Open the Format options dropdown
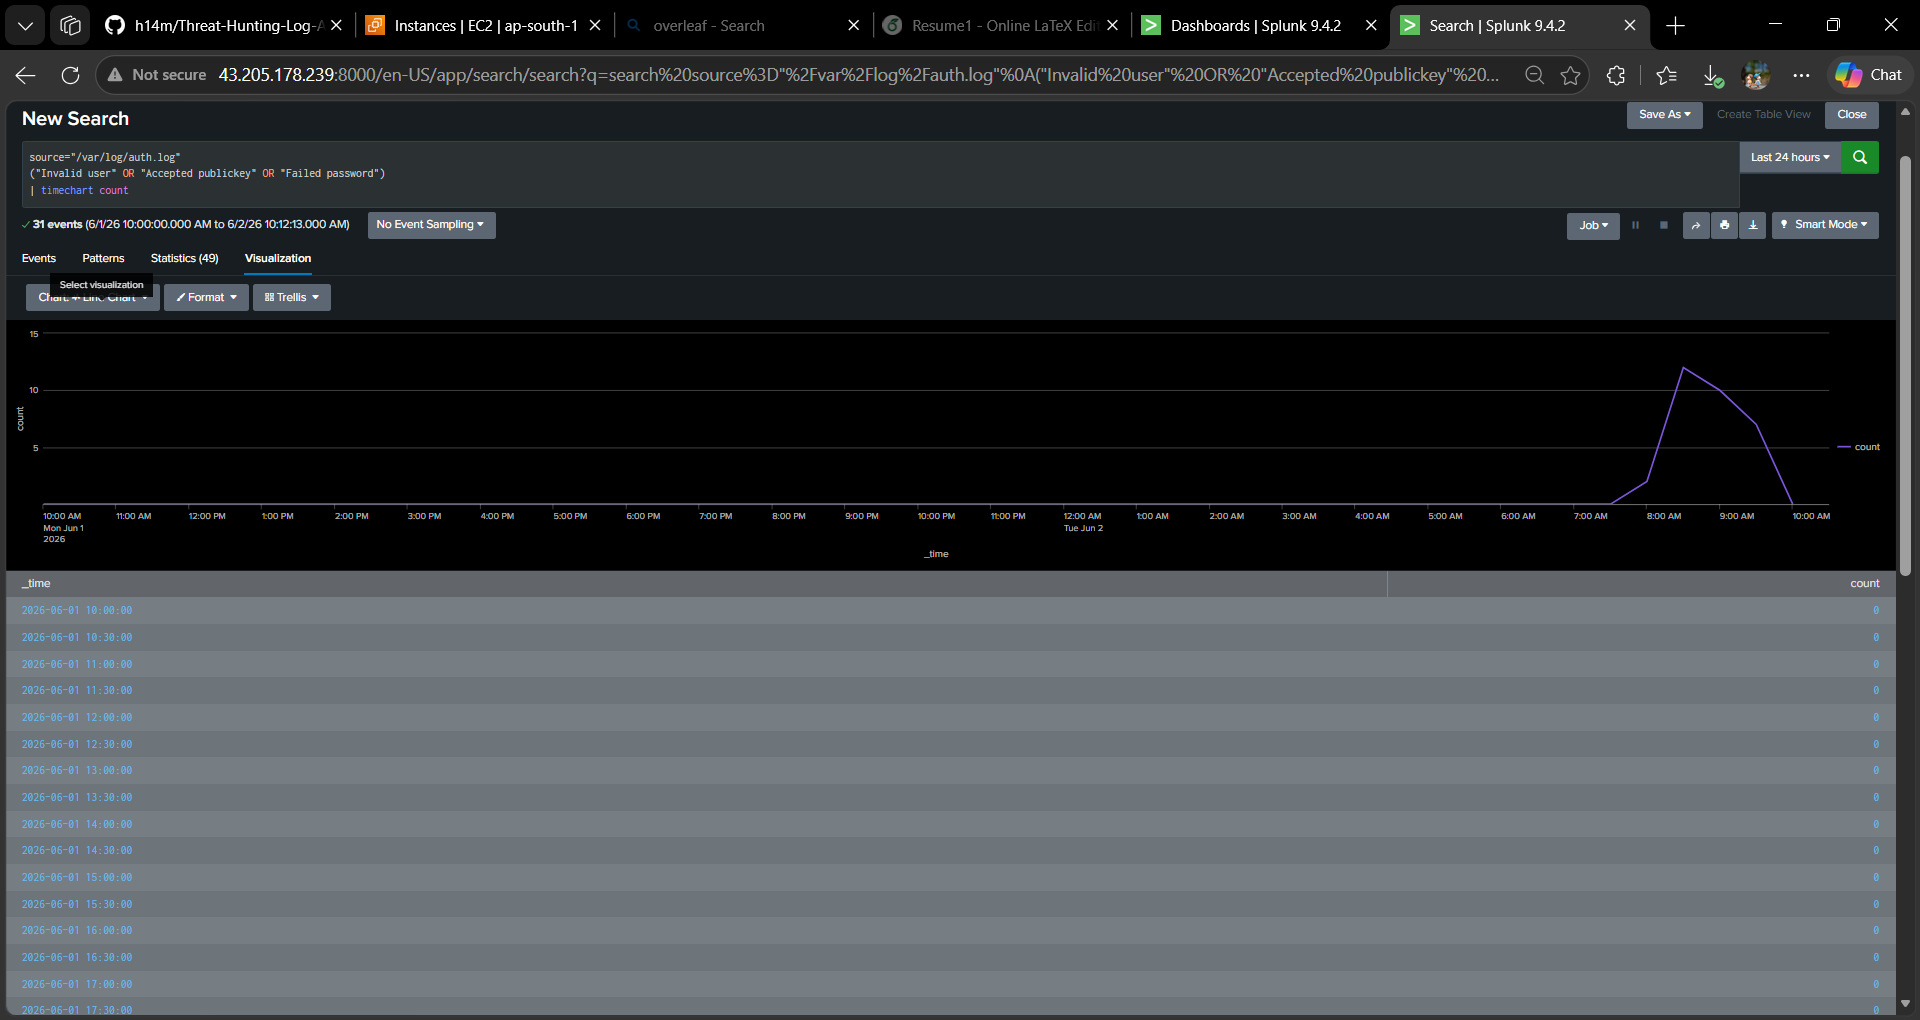Image resolution: width=1920 pixels, height=1020 pixels. coord(206,298)
